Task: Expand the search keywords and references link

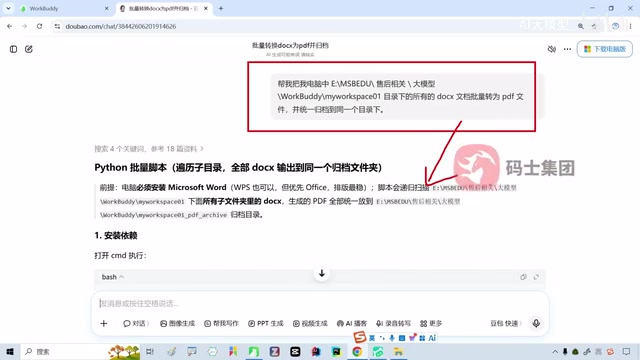Action: tap(149, 149)
